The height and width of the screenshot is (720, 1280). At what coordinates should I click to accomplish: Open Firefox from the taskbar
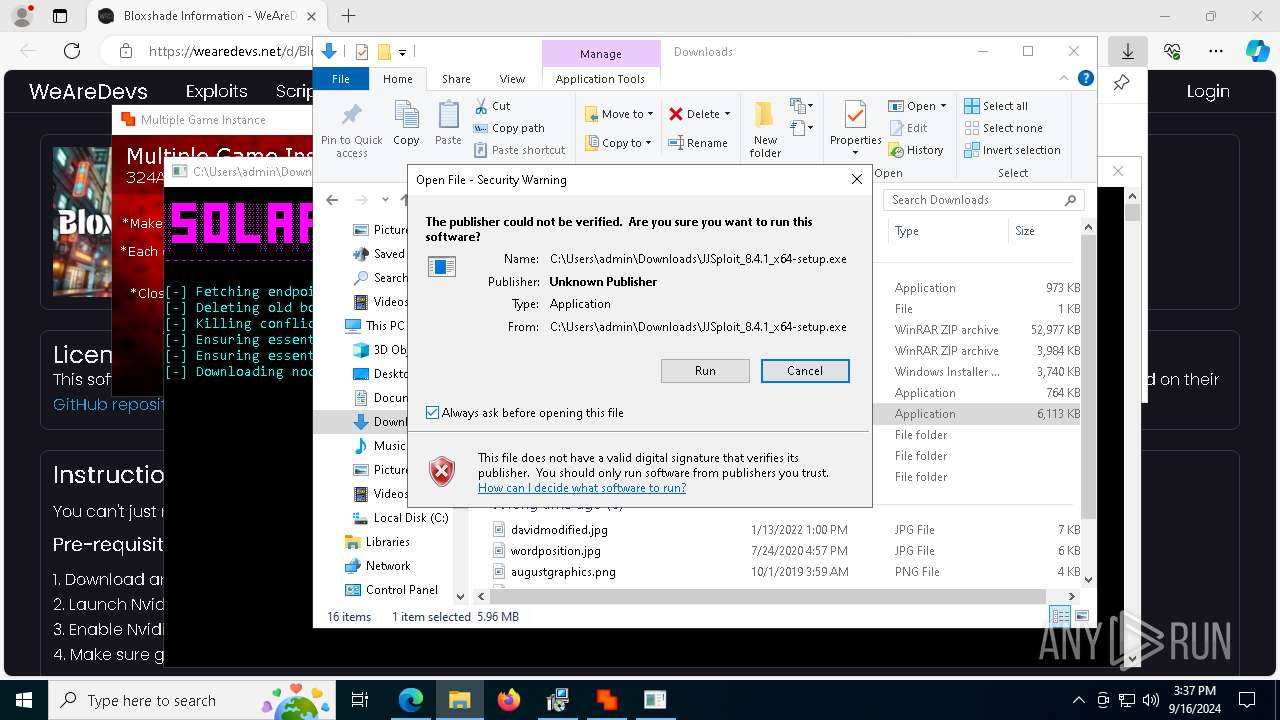pos(509,700)
